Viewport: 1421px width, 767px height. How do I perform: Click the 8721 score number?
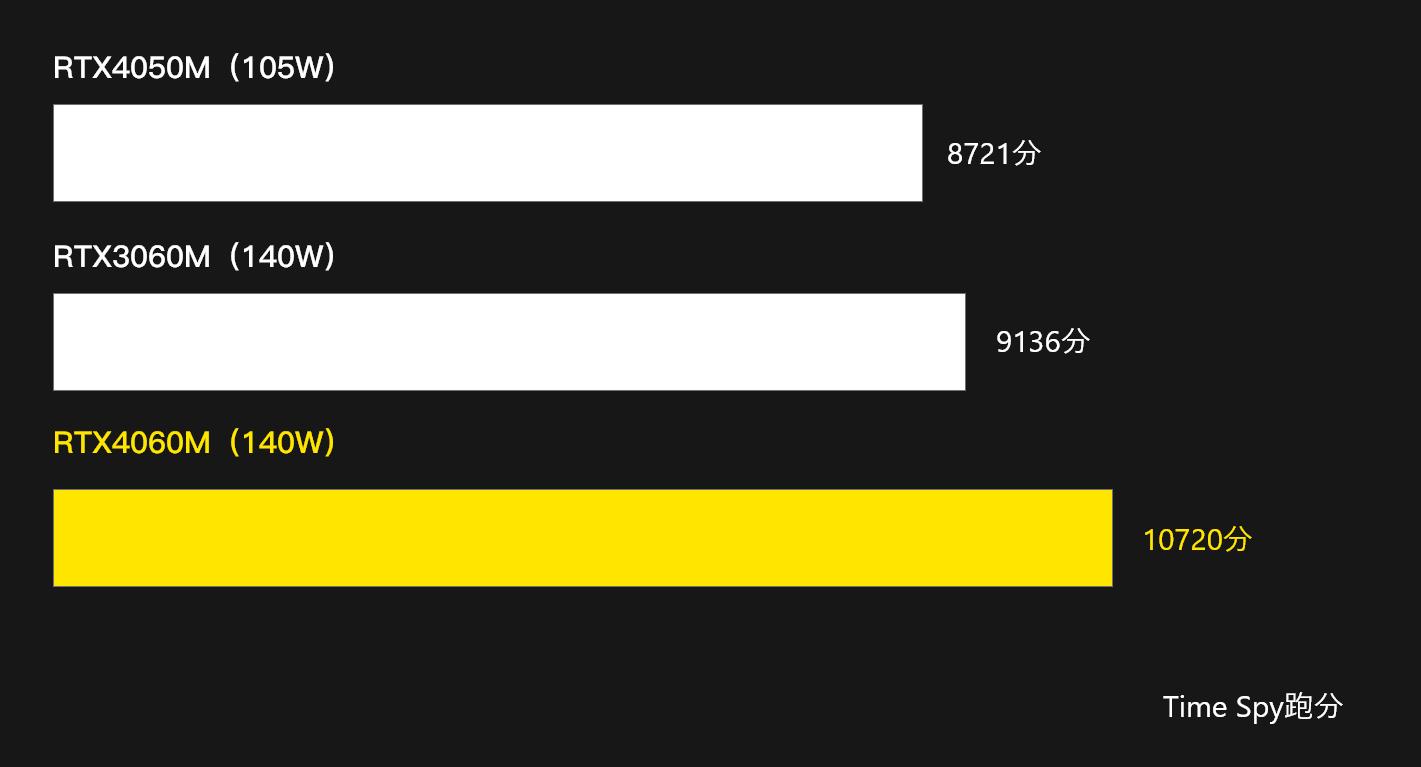(979, 154)
